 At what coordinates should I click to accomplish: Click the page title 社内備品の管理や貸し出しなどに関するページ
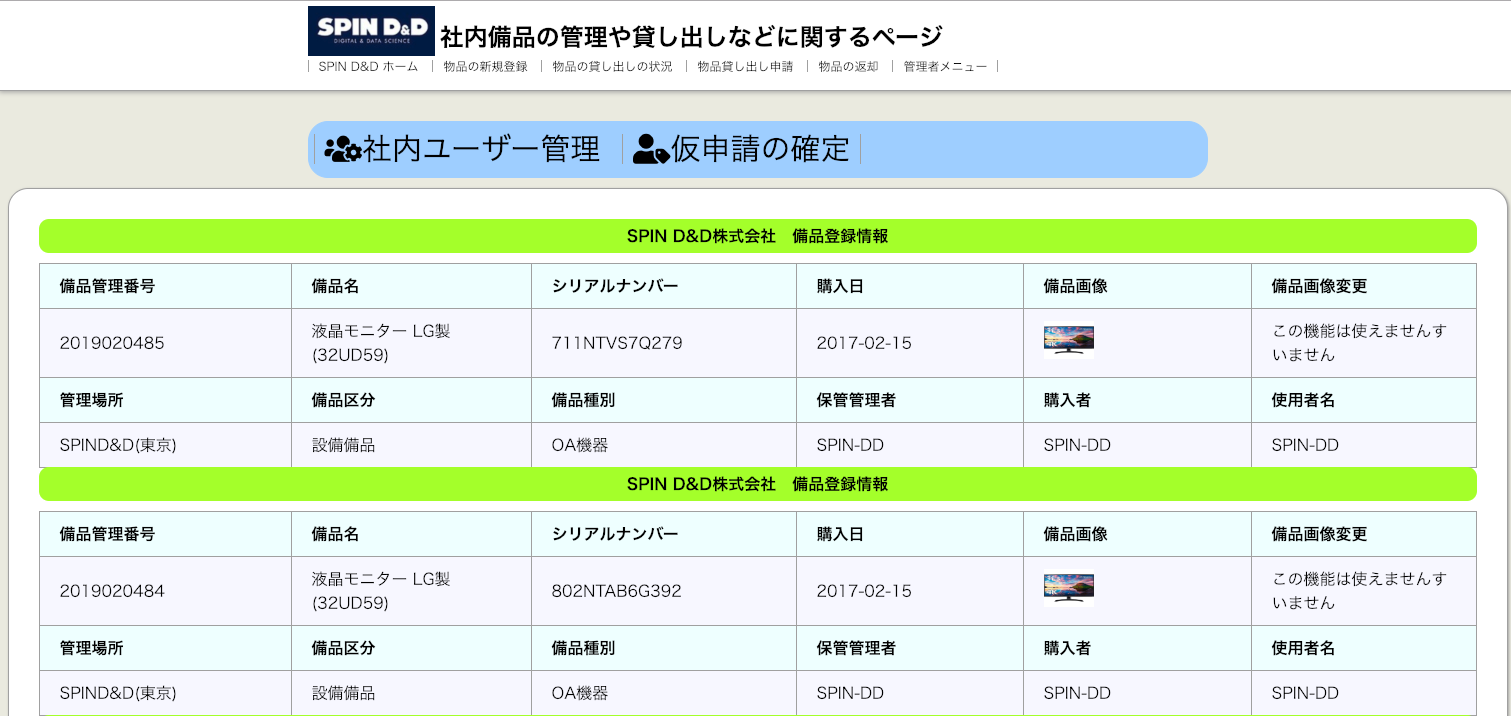pos(691,37)
